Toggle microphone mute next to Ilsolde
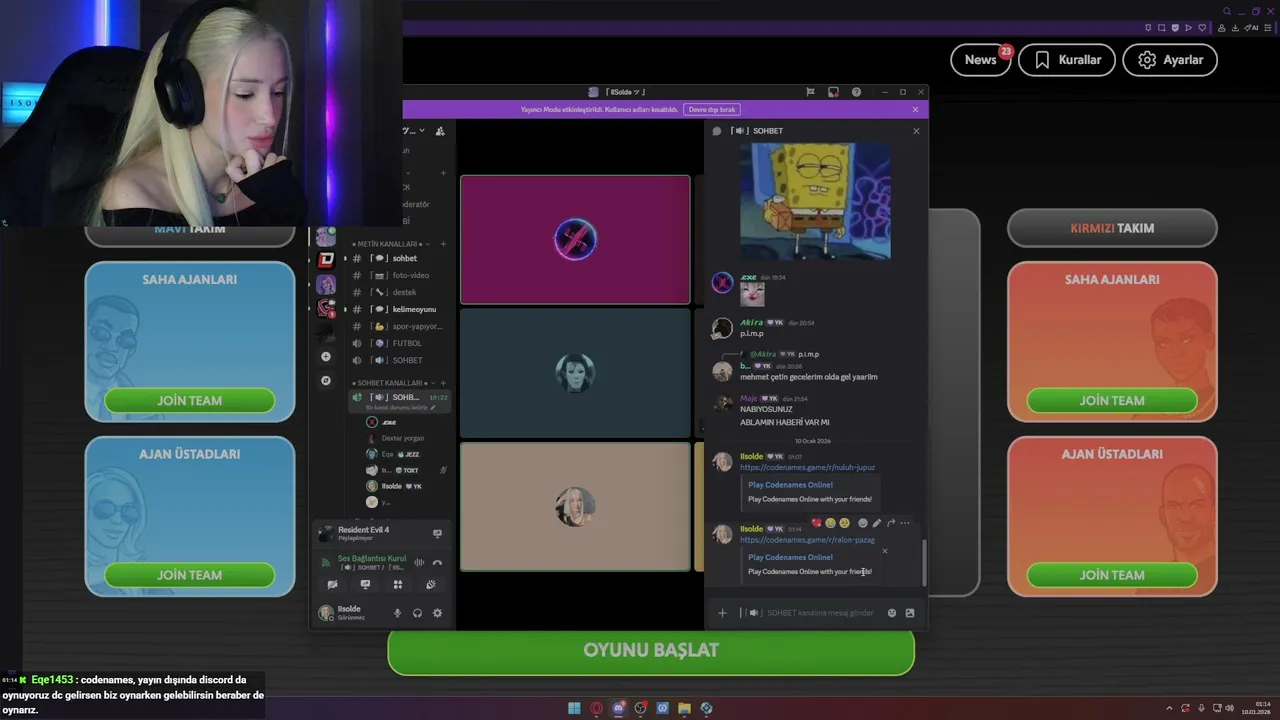 [397, 613]
